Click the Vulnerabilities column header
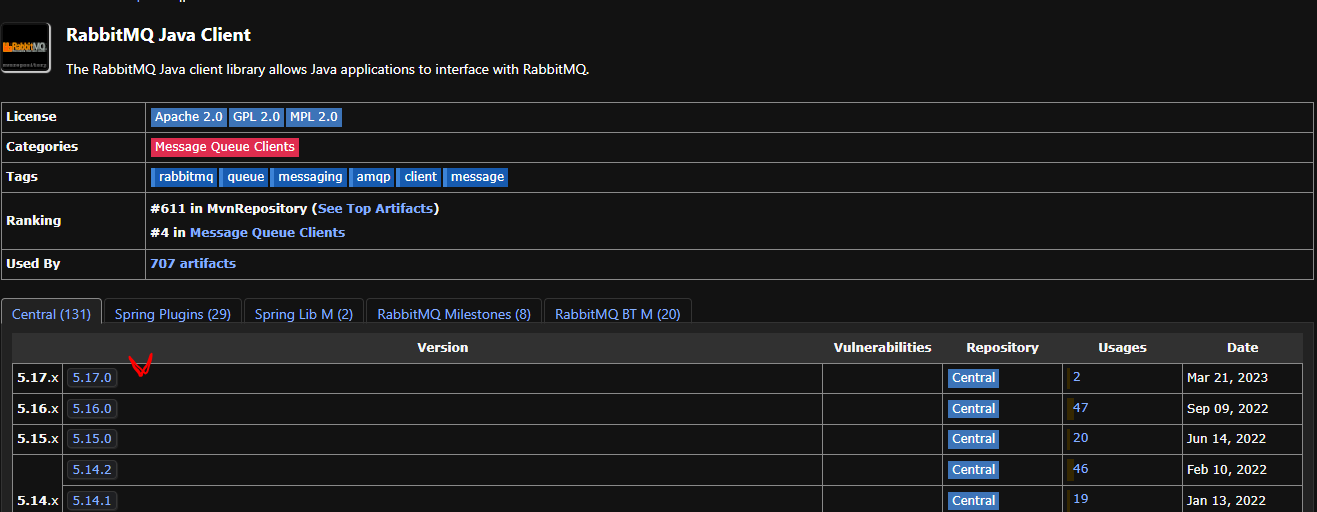The width and height of the screenshot is (1317, 512). pyautogui.click(x=882, y=348)
